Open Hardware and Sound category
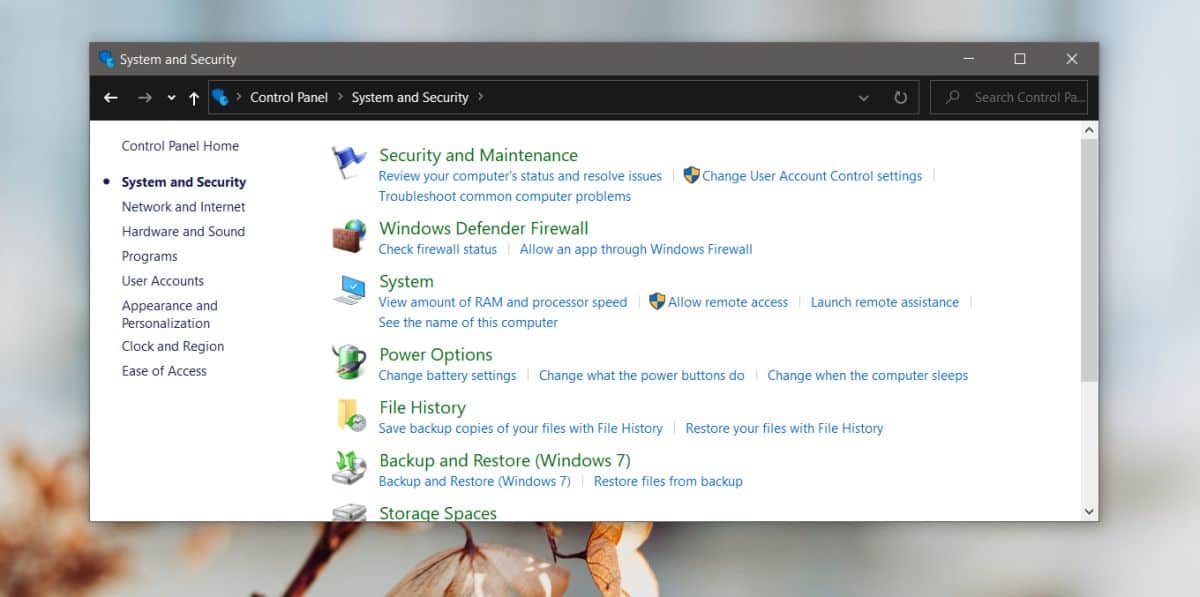Screen dimensions: 1200x597 tap(183, 231)
